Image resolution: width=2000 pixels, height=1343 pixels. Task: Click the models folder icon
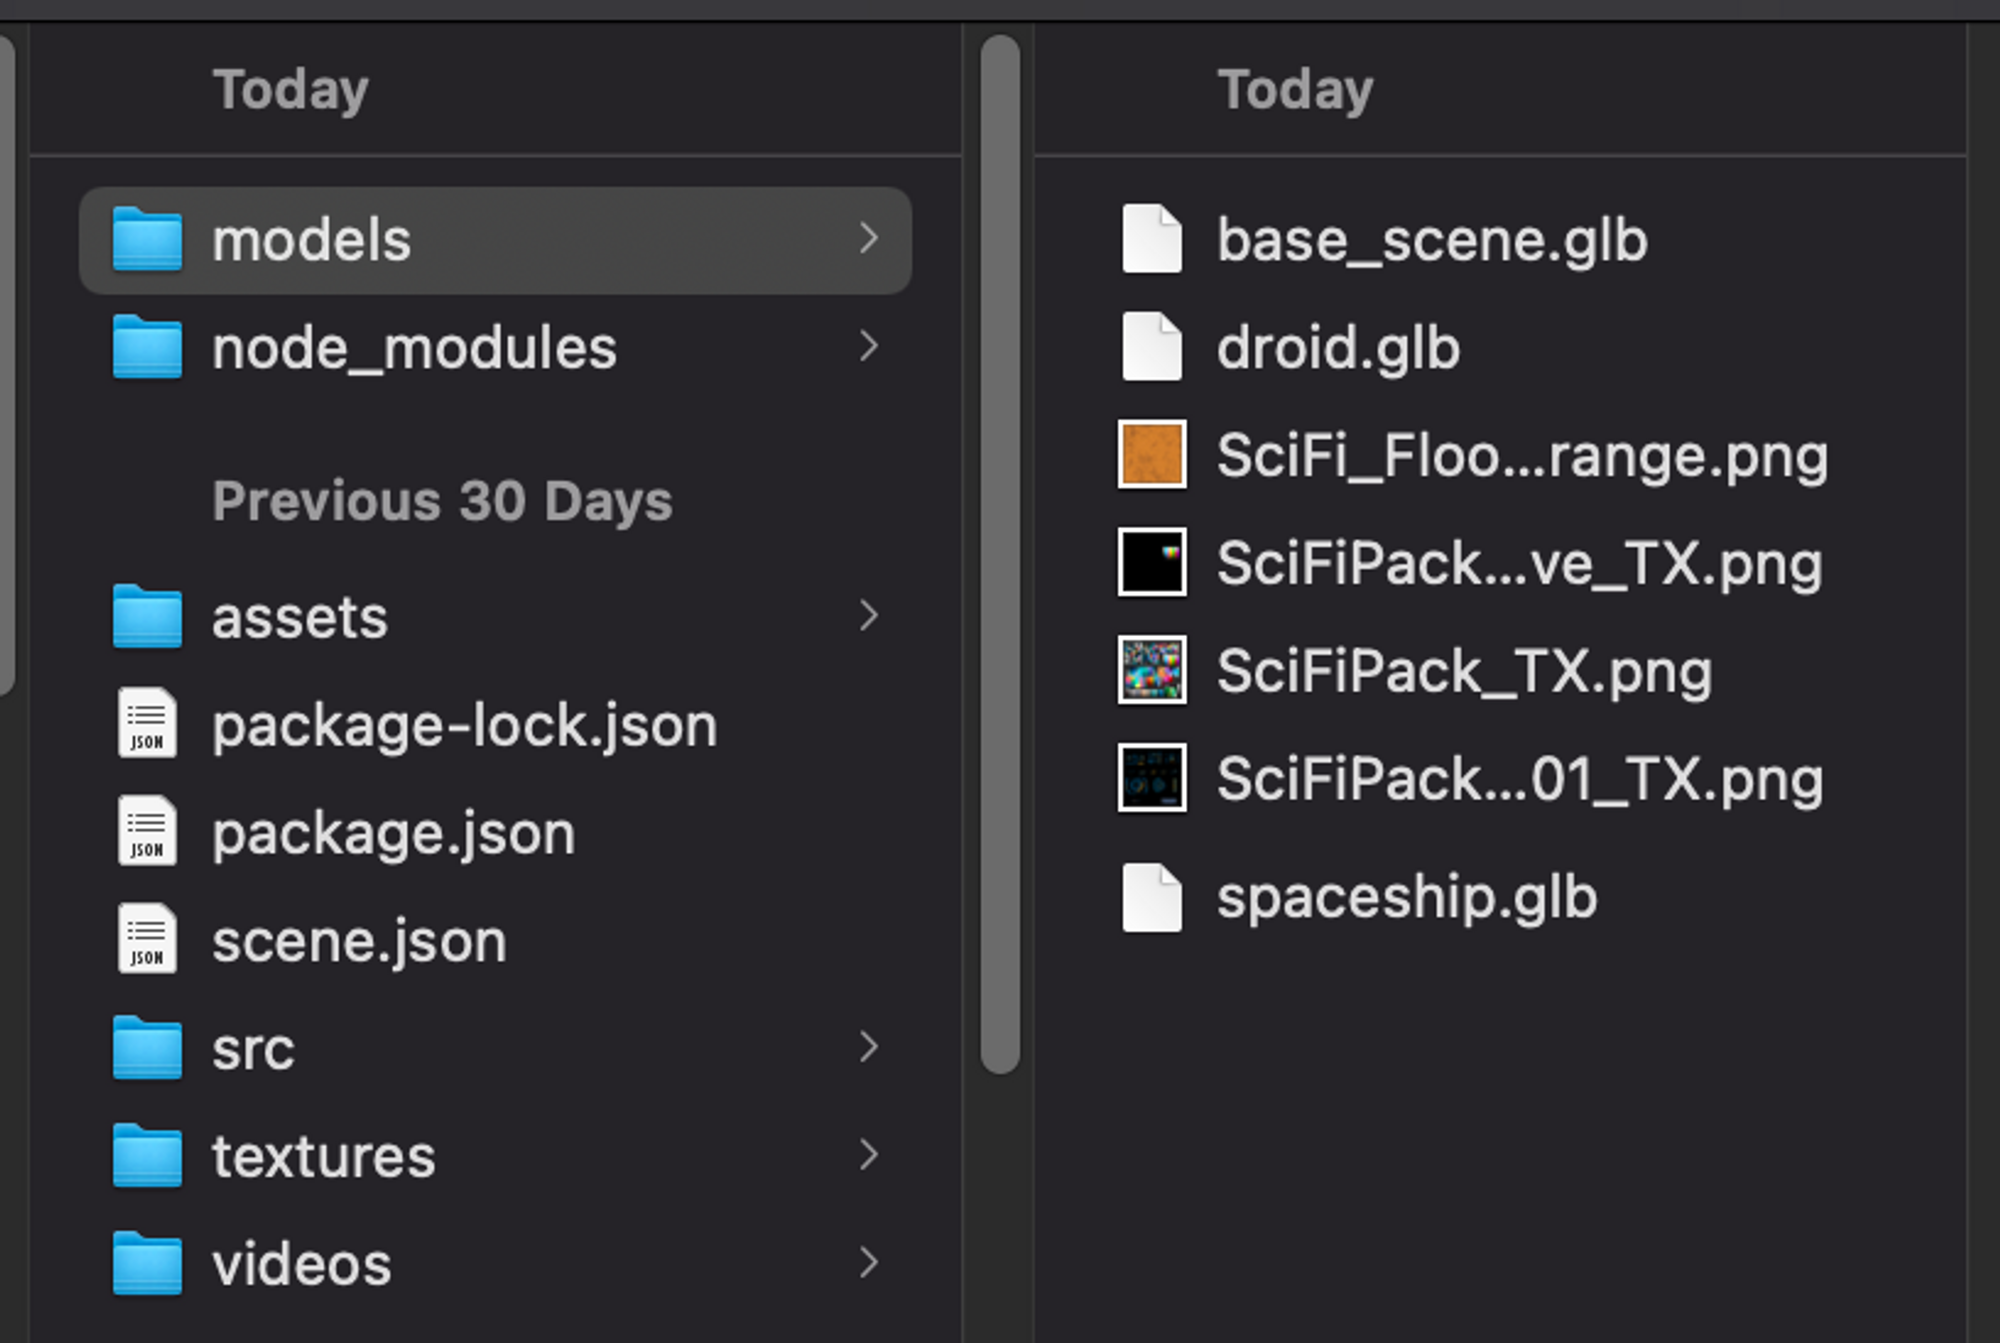(x=147, y=240)
